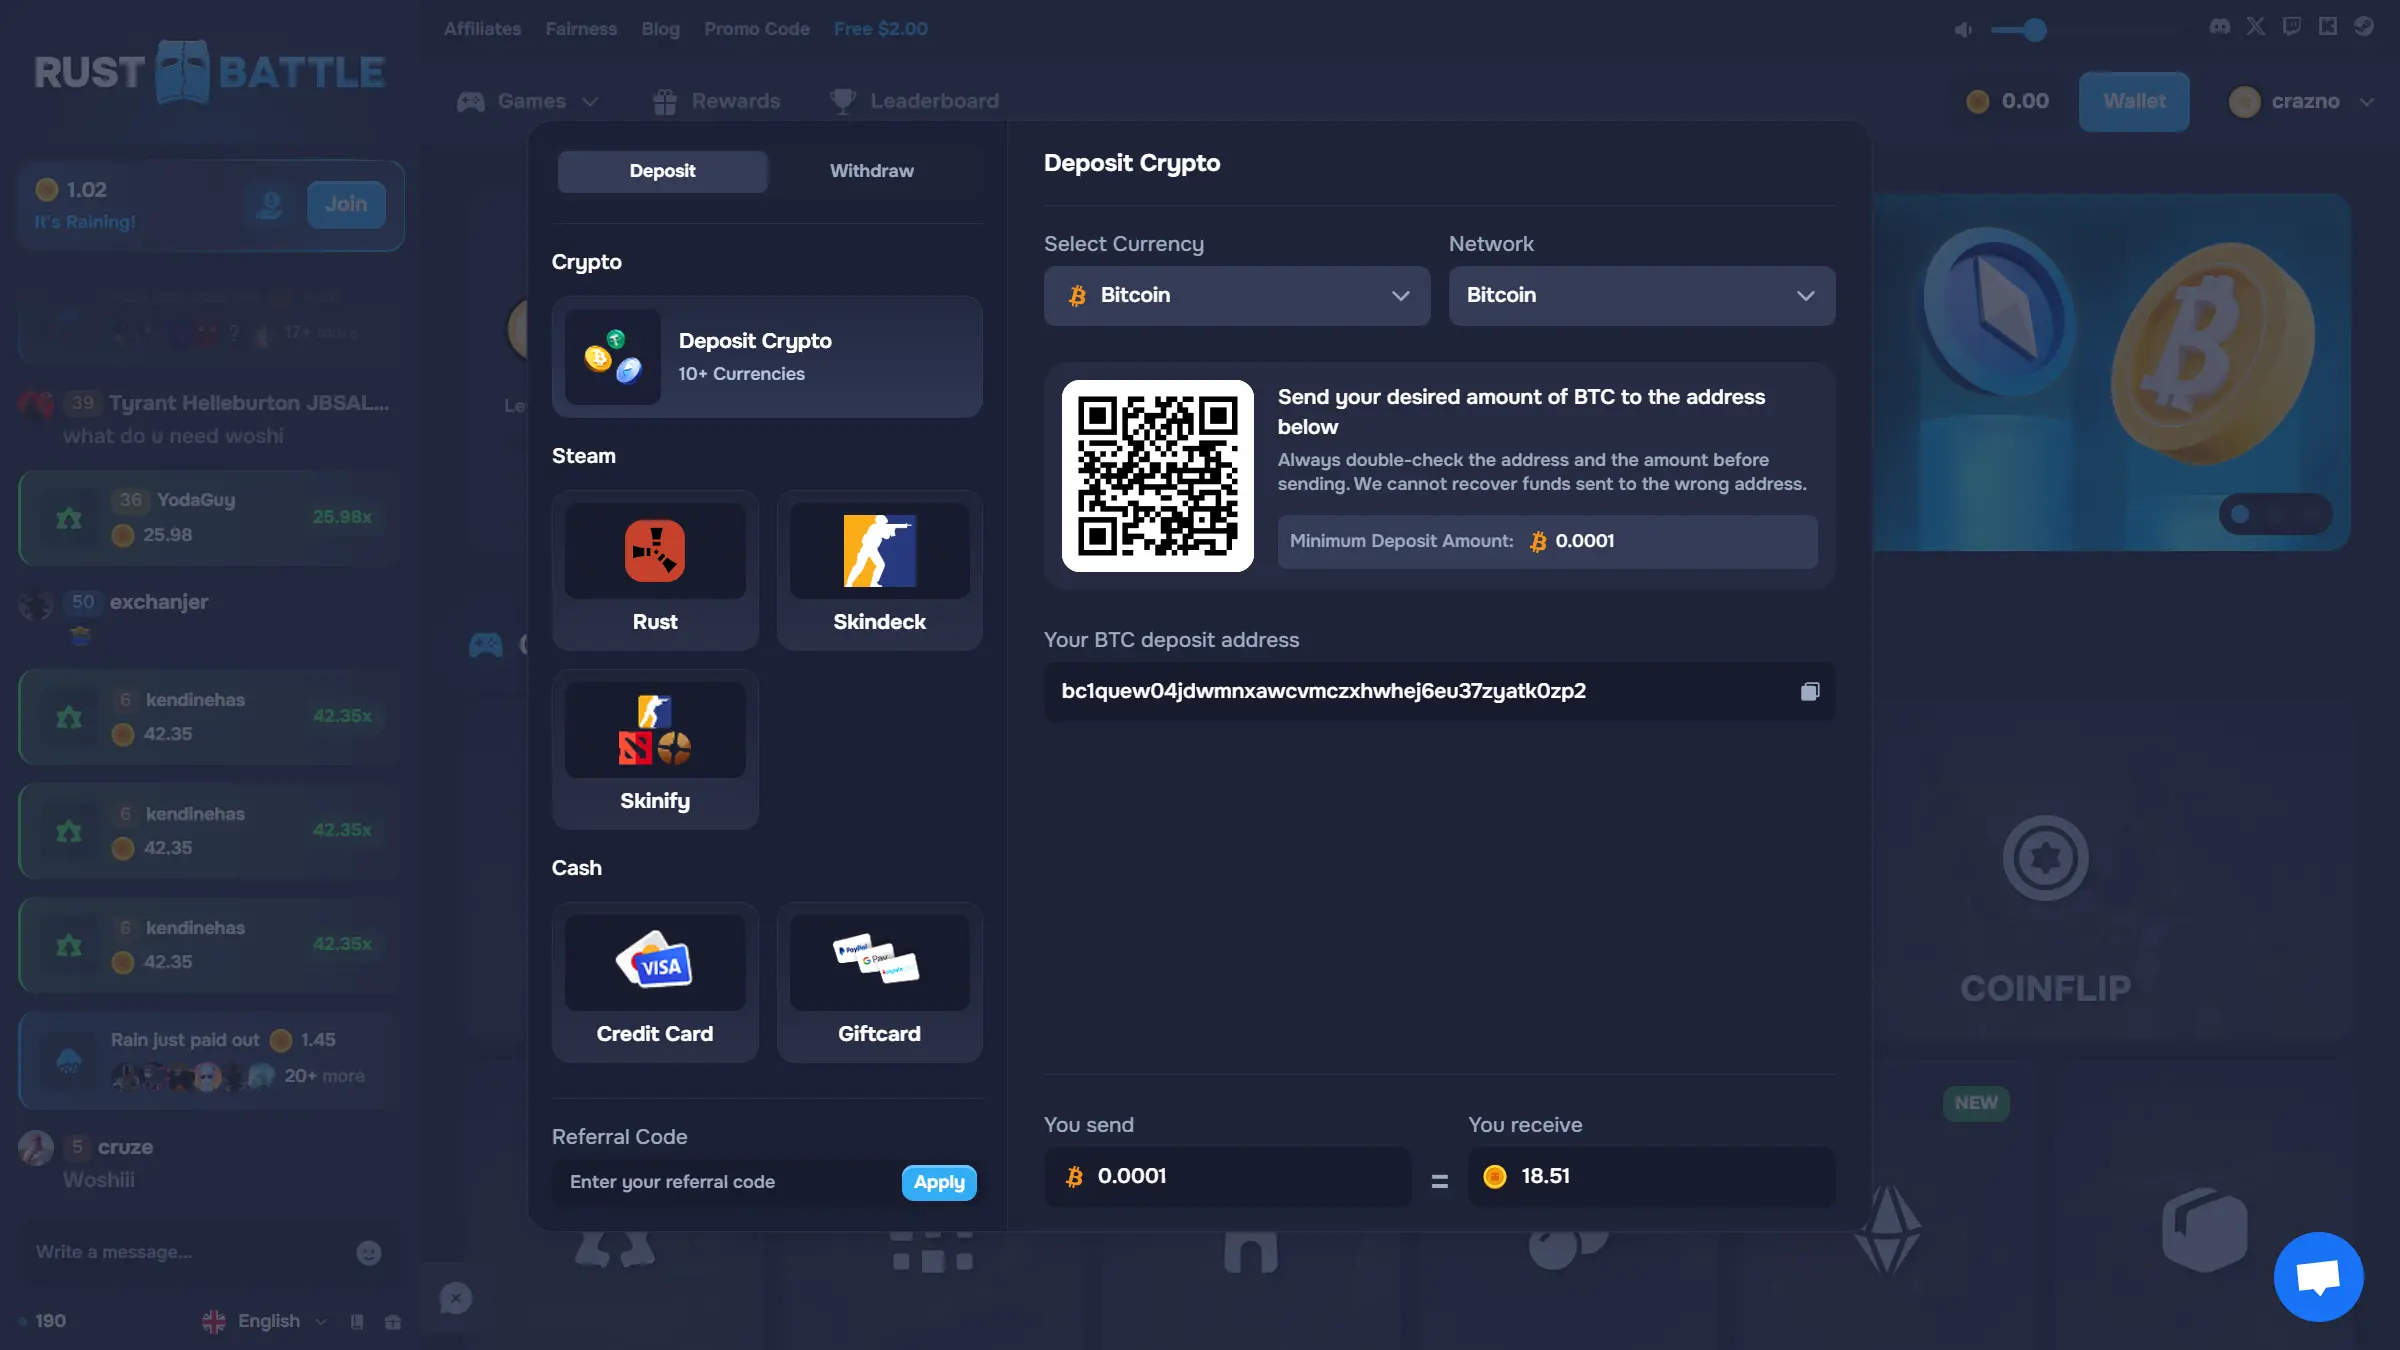
Task: Open the Select Currency Bitcoin dropdown
Action: pos(1237,295)
